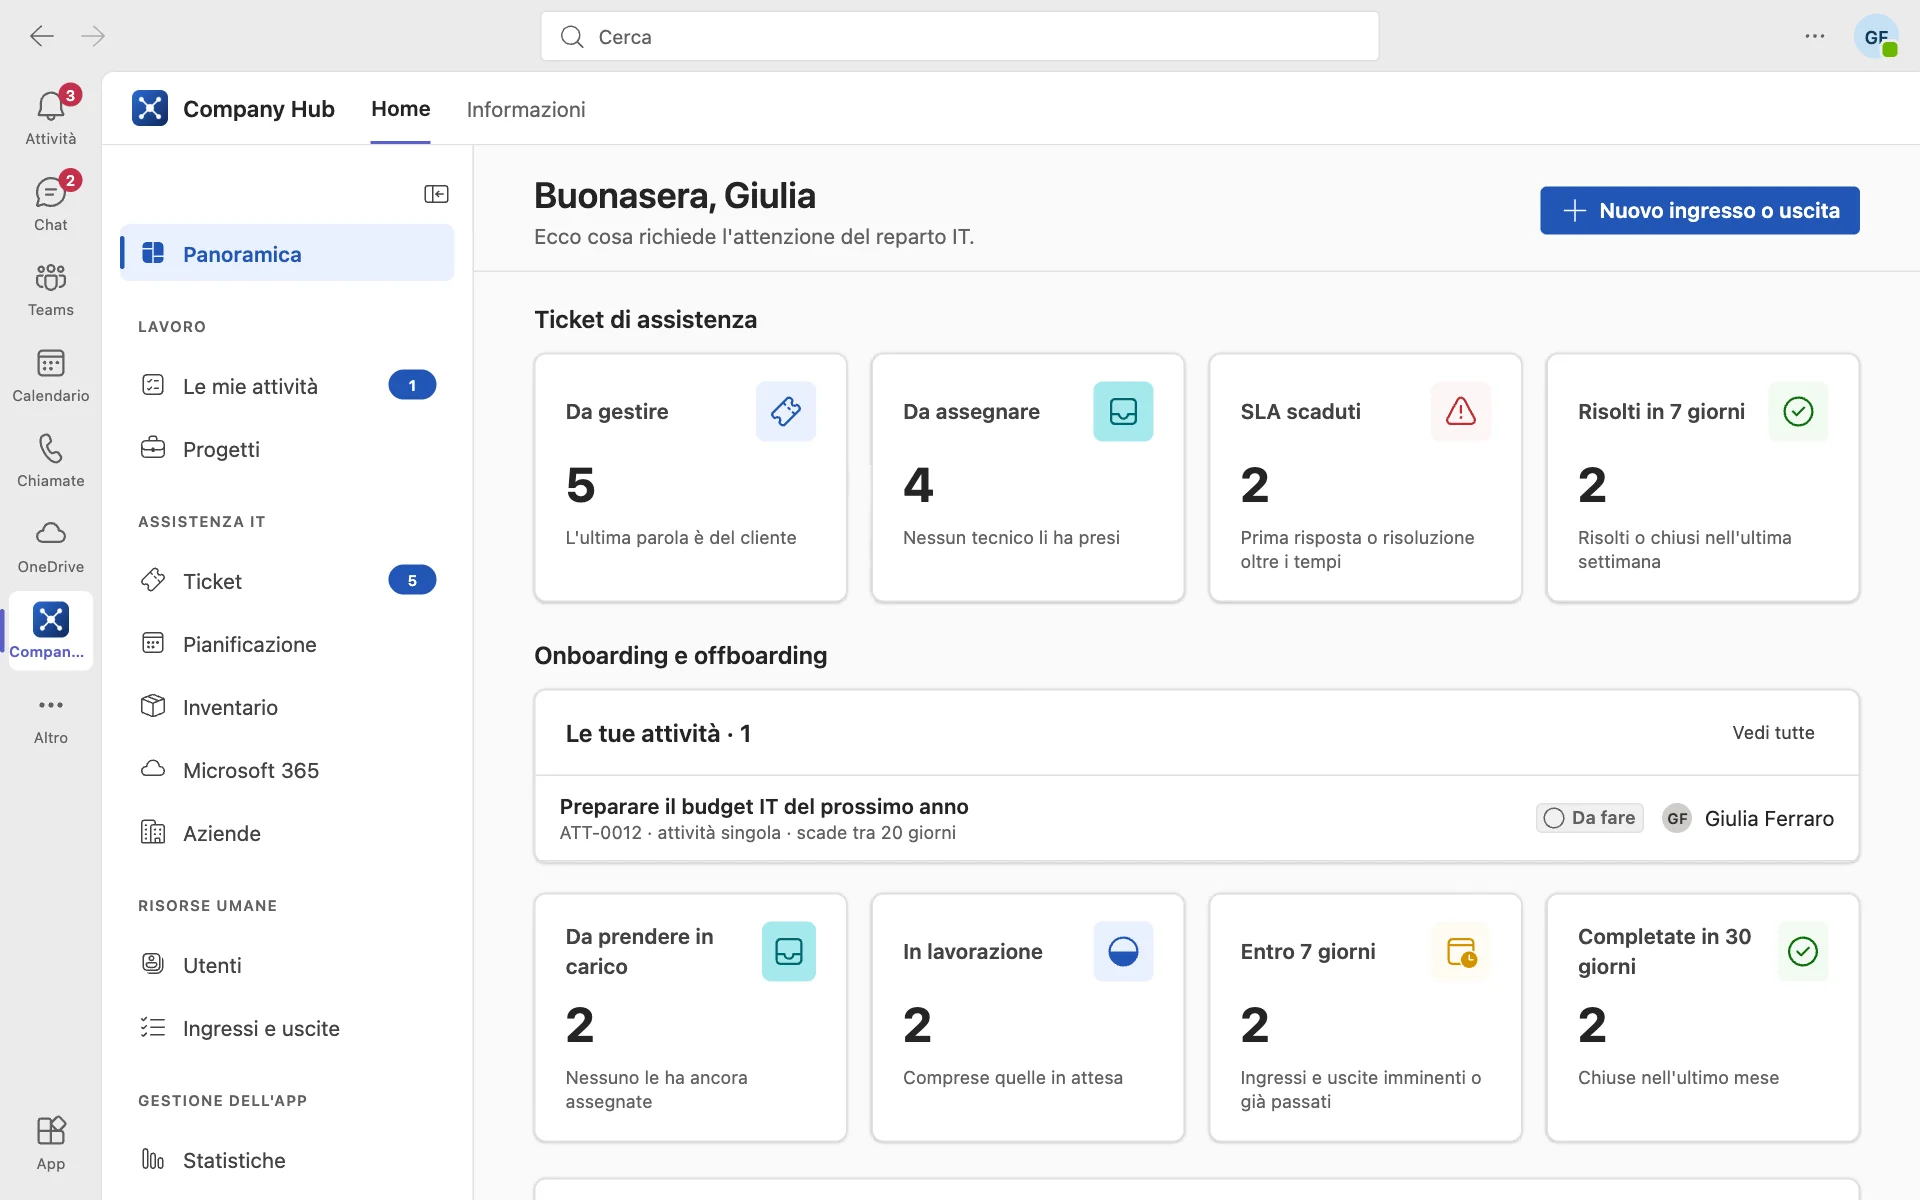Open the GF profile avatar
Image resolution: width=1920 pixels, height=1200 pixels.
1876,37
